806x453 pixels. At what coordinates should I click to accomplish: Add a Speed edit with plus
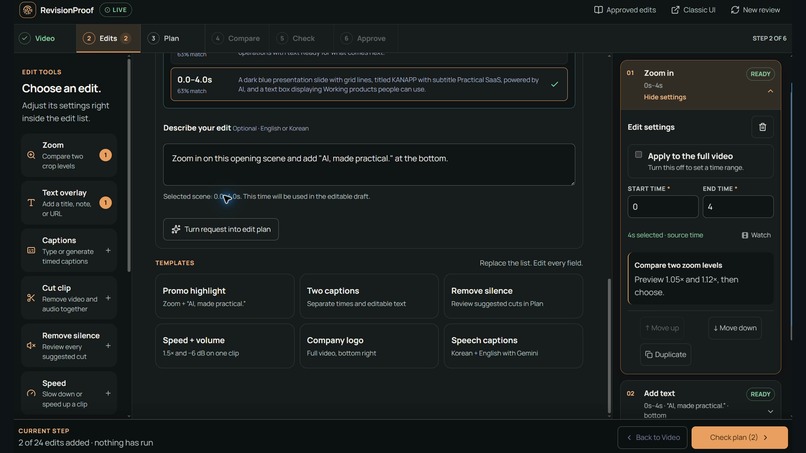tap(108, 393)
